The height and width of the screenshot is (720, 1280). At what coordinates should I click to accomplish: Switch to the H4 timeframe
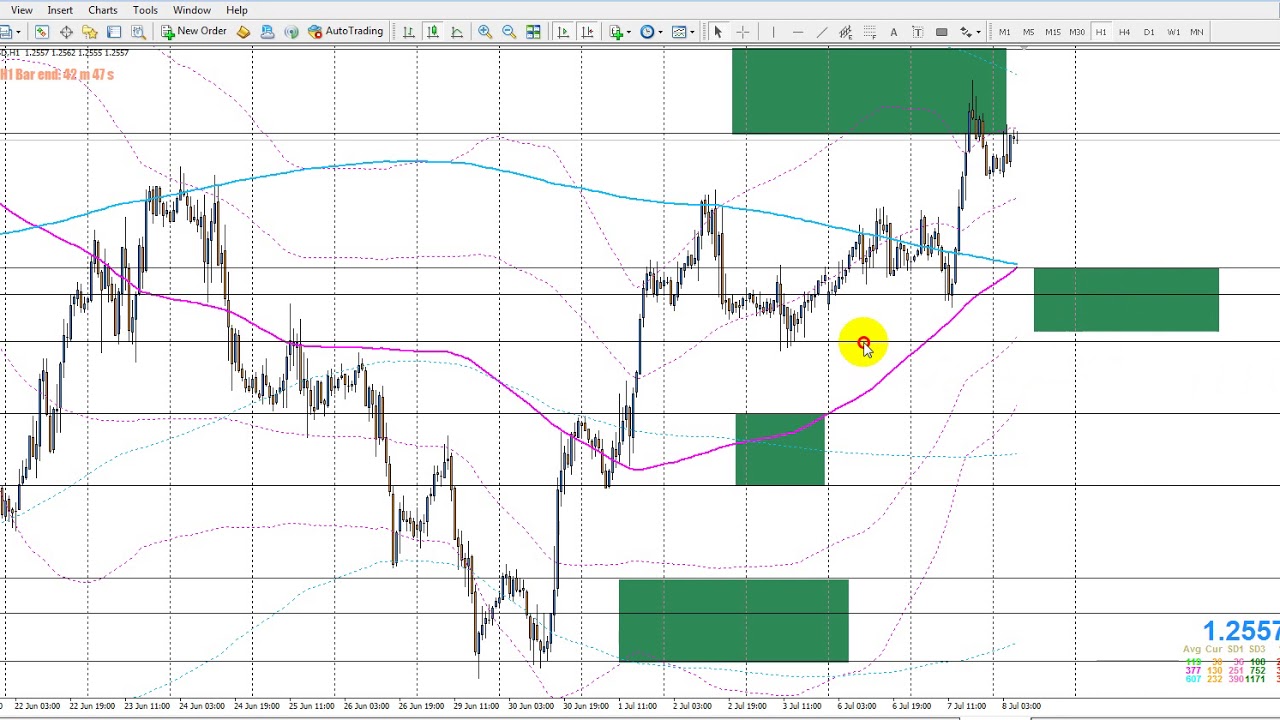(x=1125, y=32)
